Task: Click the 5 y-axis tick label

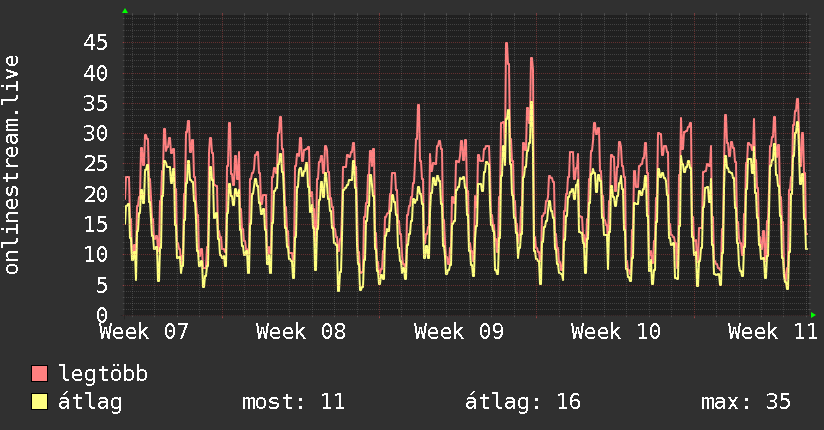Action: 102,285
